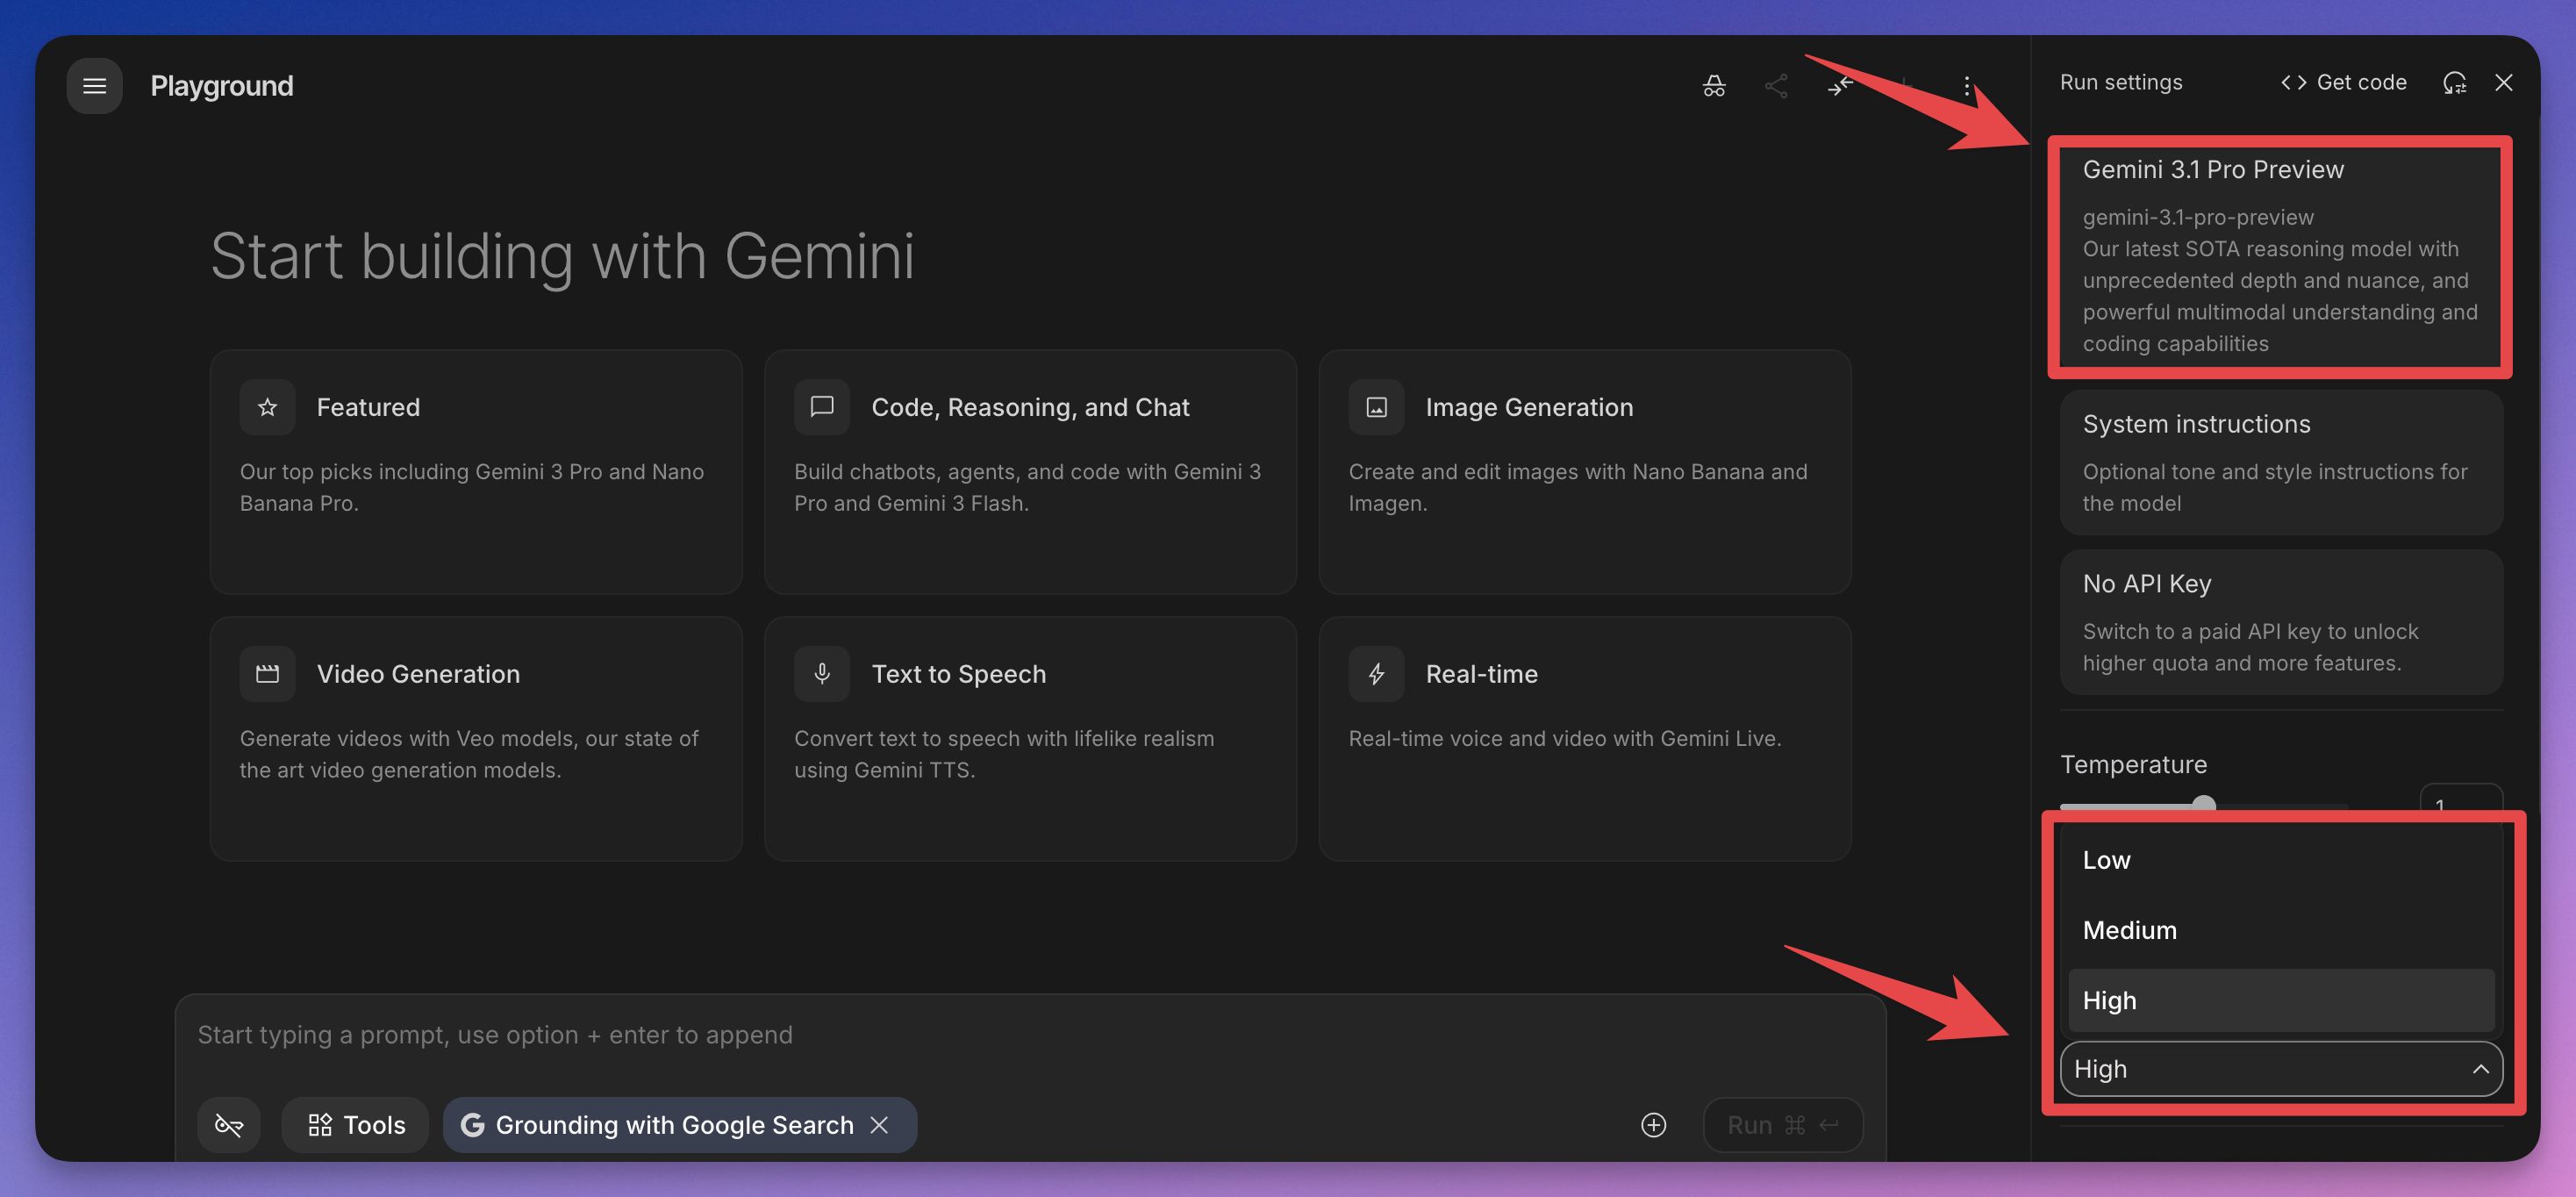The width and height of the screenshot is (2576, 1197).
Task: Expand the System instructions card
Action: tap(2280, 462)
